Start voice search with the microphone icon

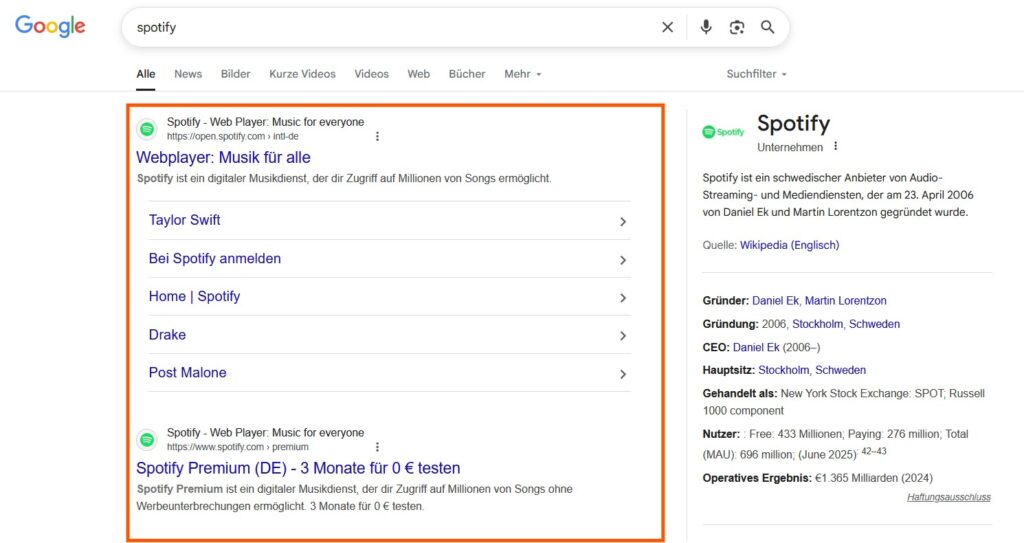pyautogui.click(x=706, y=27)
